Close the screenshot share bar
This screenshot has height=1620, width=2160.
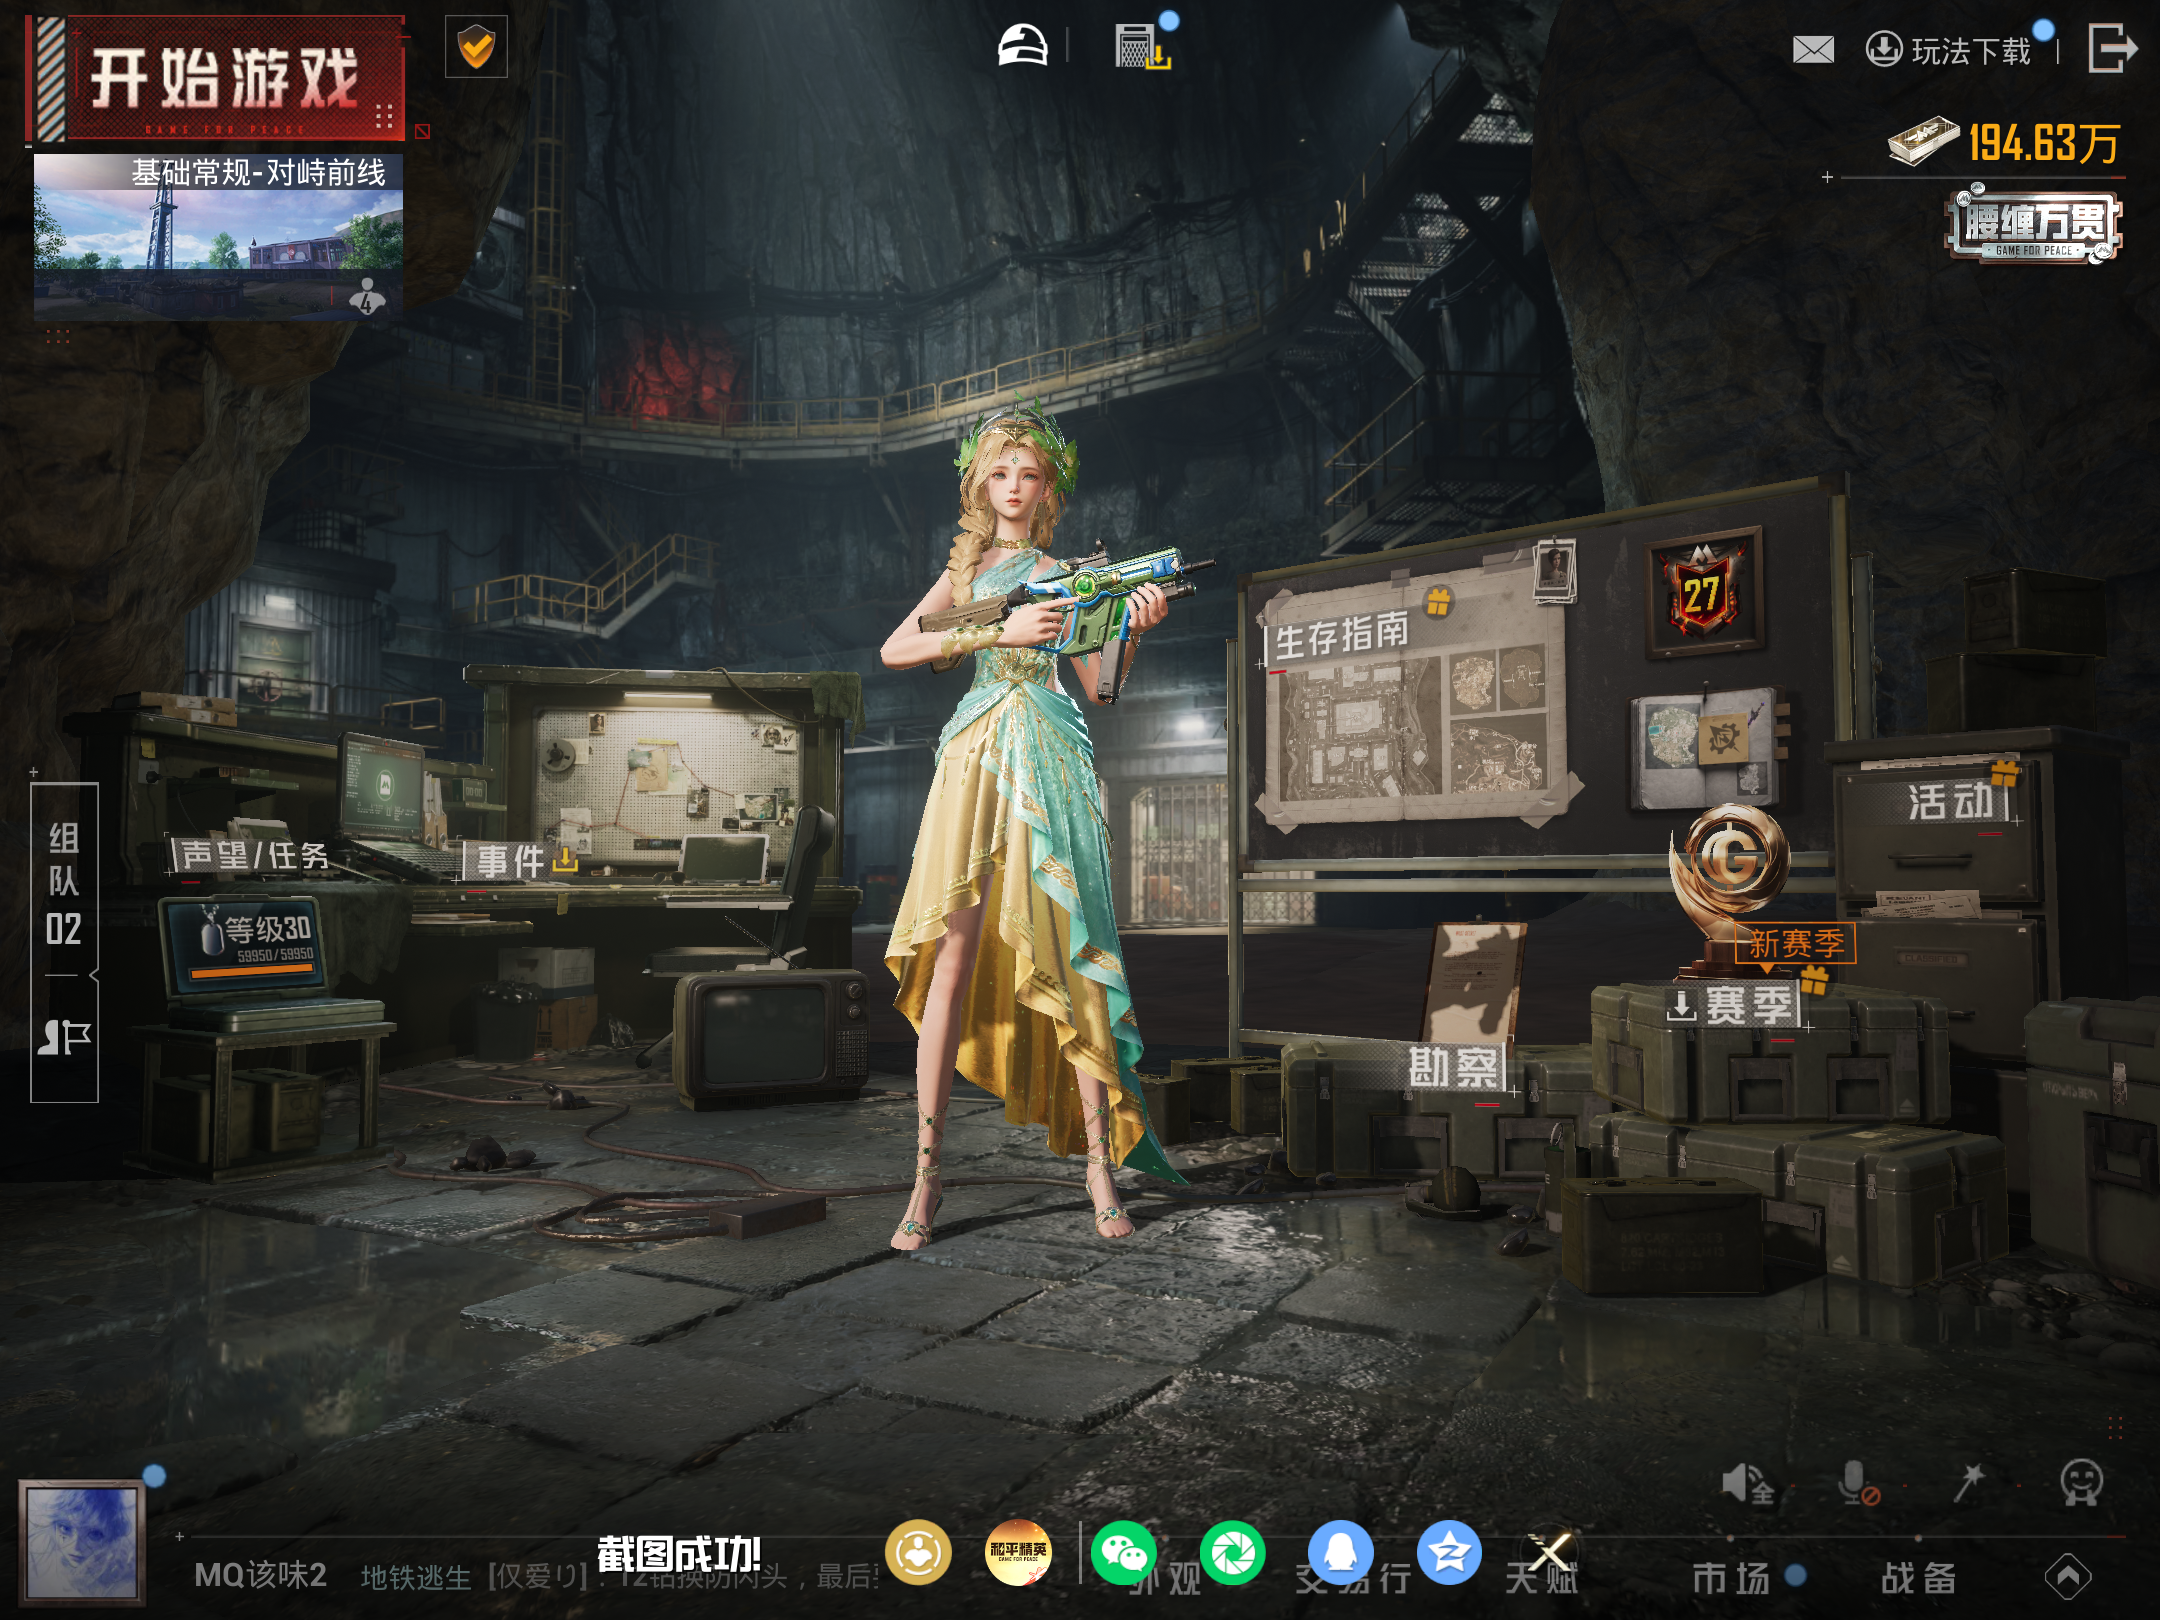1550,1553
